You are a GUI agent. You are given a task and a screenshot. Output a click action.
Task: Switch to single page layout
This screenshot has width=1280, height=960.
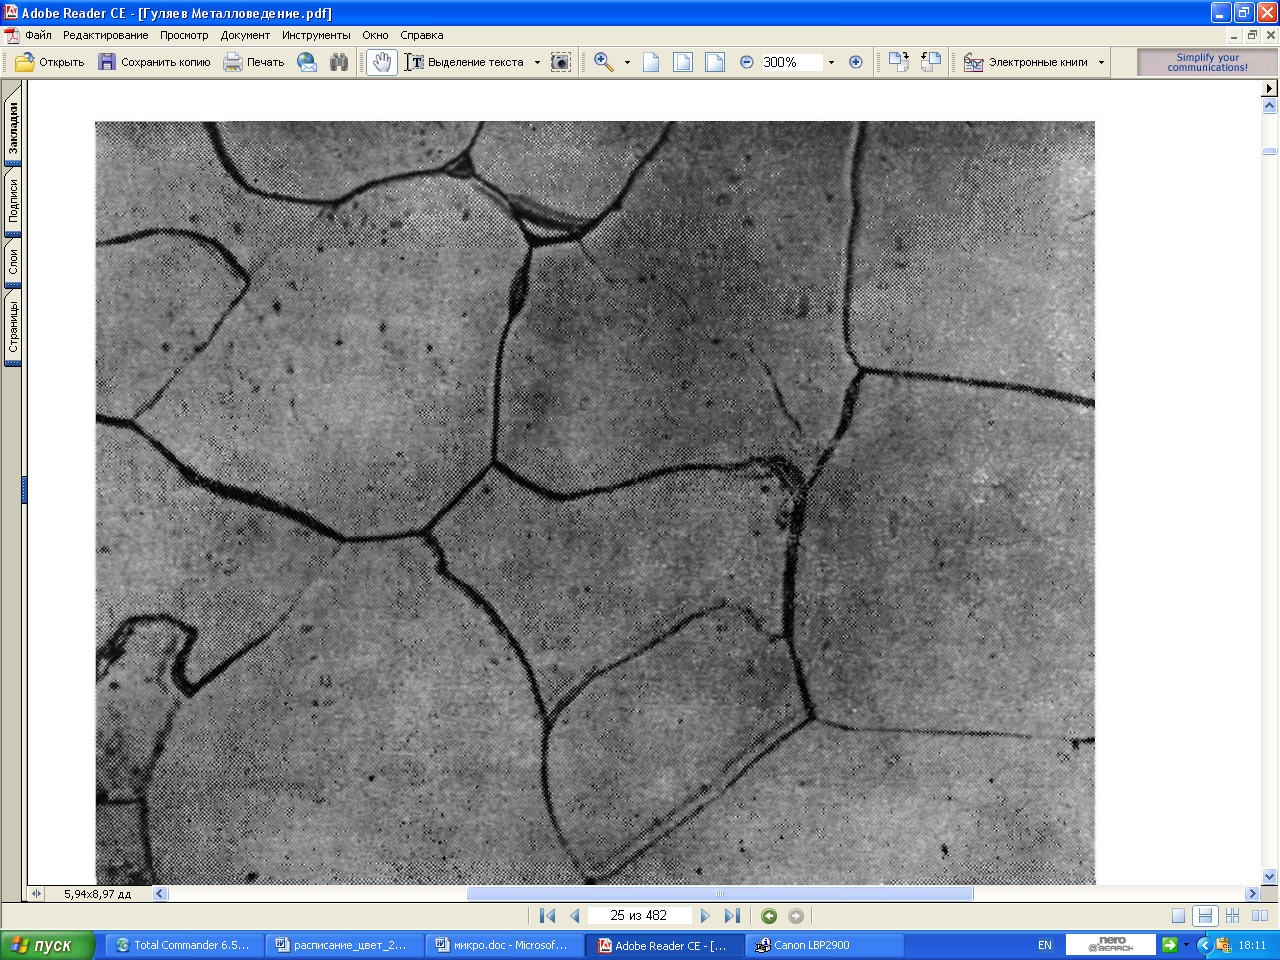pos(1178,915)
